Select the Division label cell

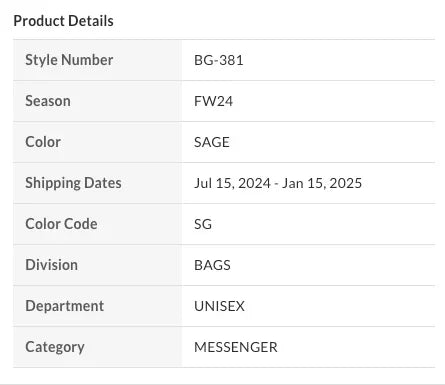tap(98, 265)
